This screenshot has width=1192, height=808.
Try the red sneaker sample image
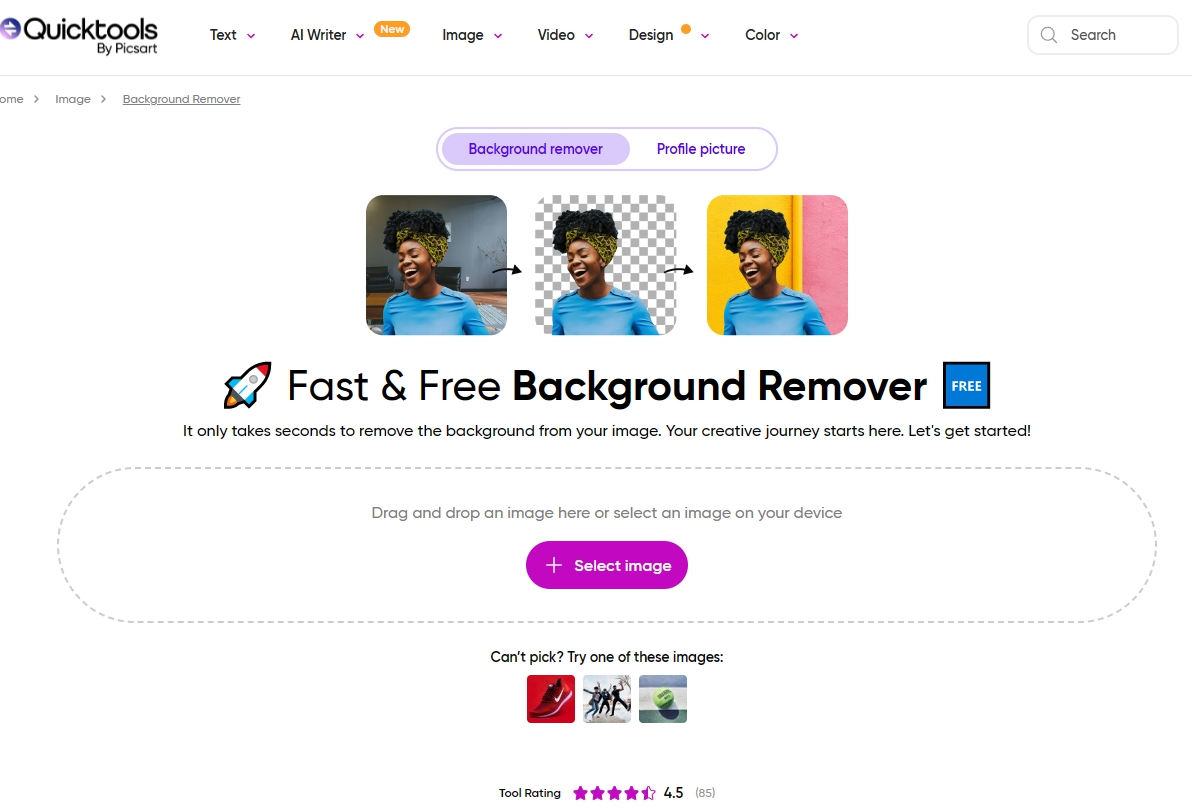[x=551, y=699]
